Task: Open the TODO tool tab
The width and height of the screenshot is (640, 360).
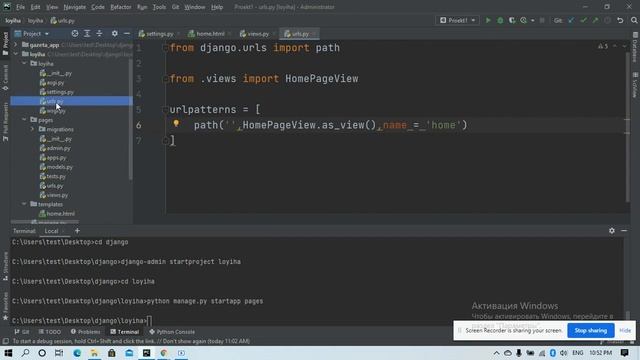Action: (50, 332)
